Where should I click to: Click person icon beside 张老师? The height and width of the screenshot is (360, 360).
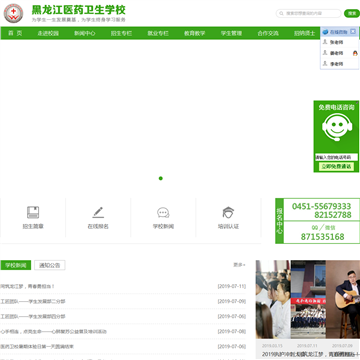point(325,42)
